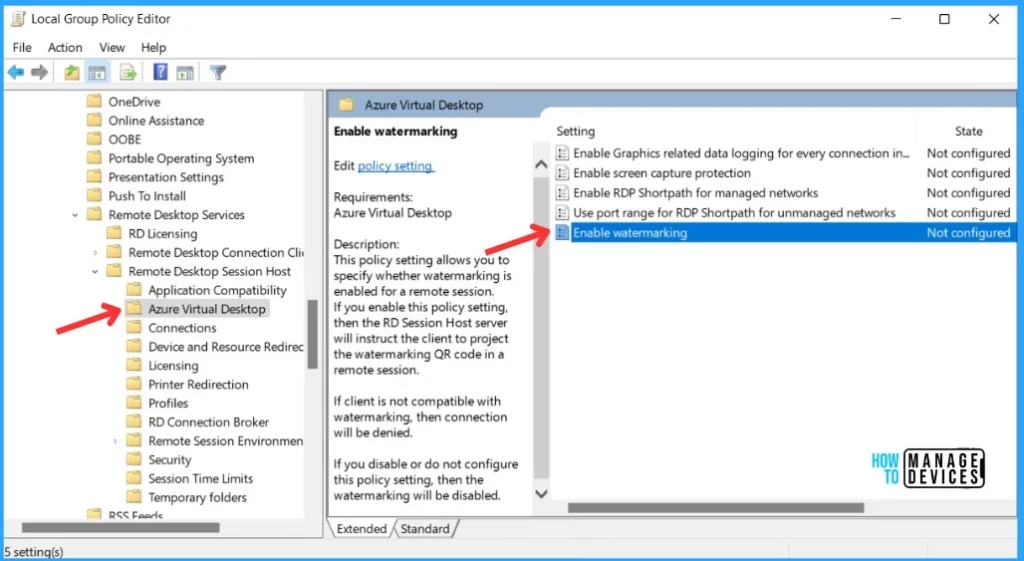Select the Enable watermarking setting row
Viewport: 1024px width, 561px height.
pos(786,232)
